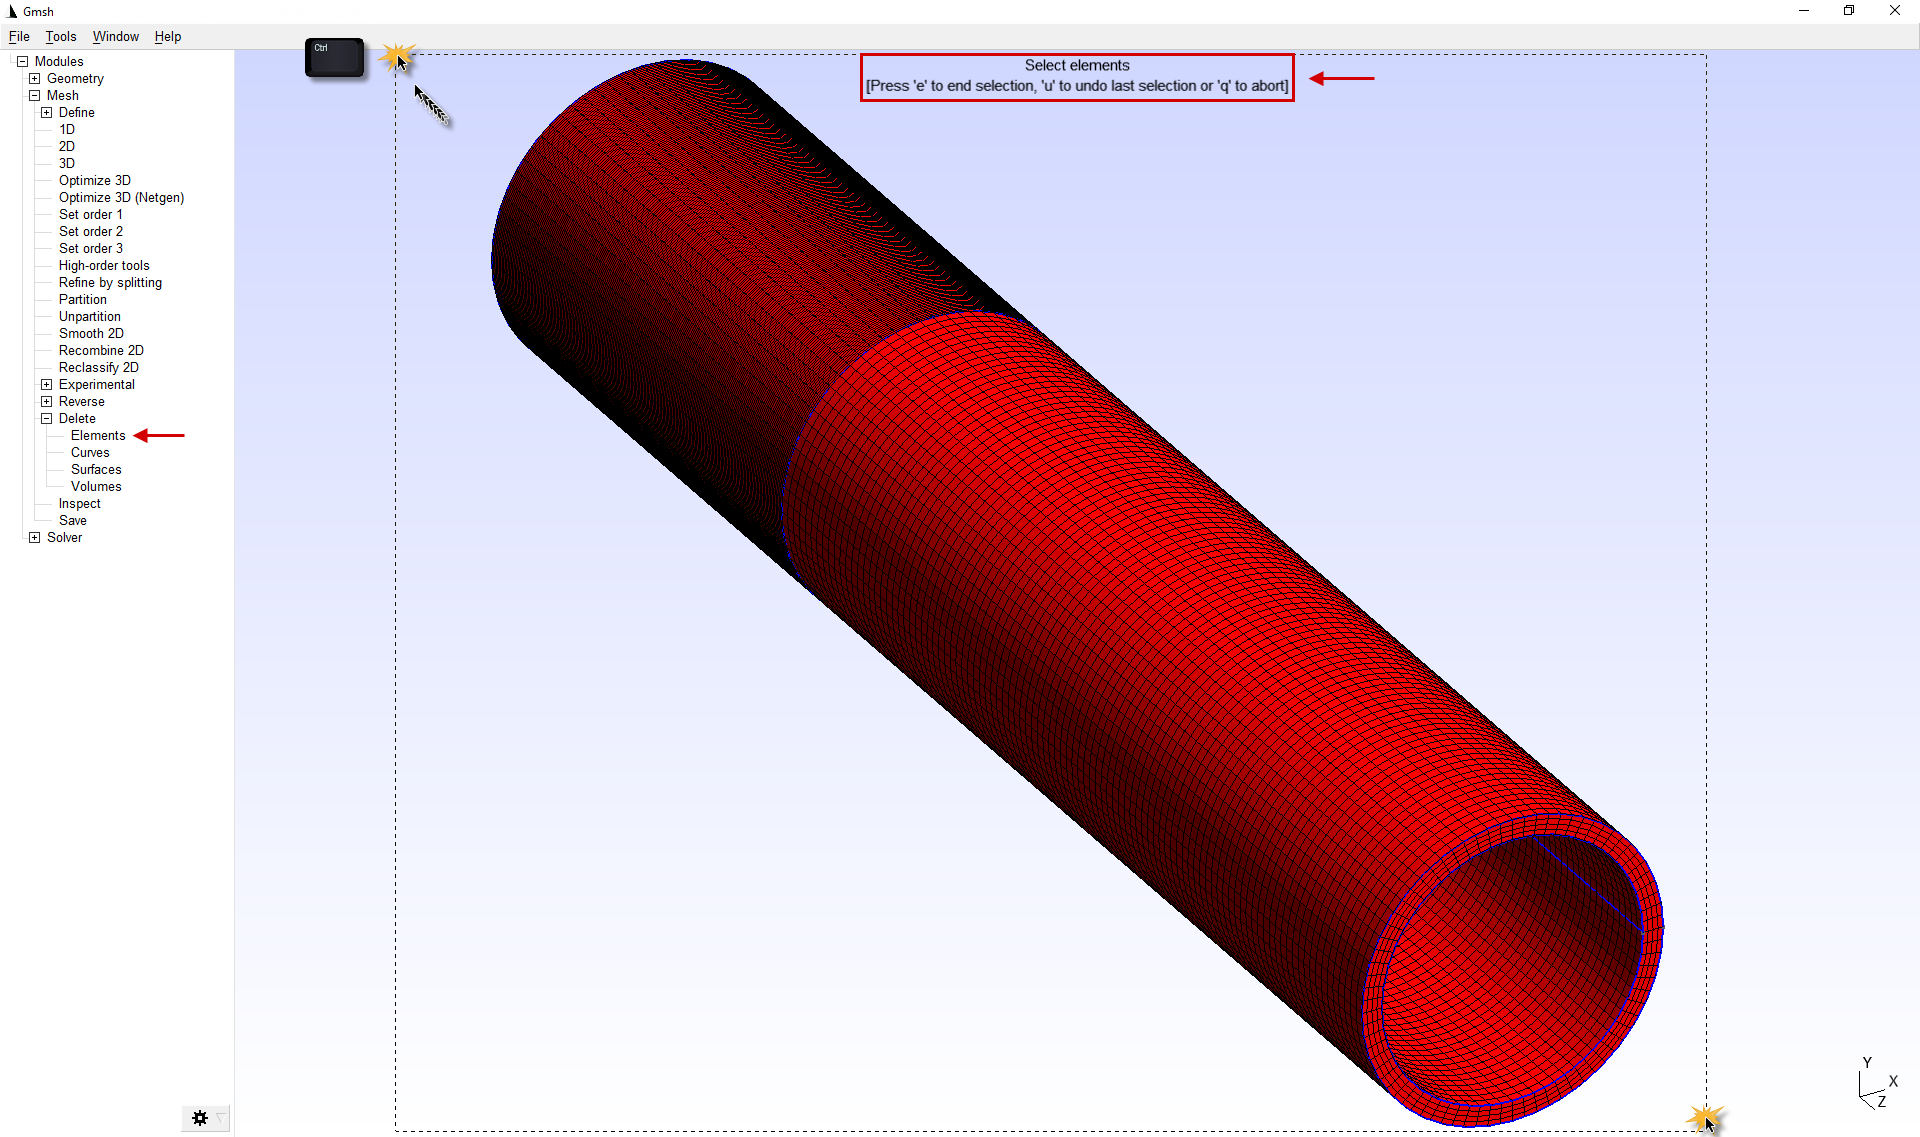Image resolution: width=1920 pixels, height=1137 pixels.
Task: Expand the Geometry tree node
Action: 34,78
